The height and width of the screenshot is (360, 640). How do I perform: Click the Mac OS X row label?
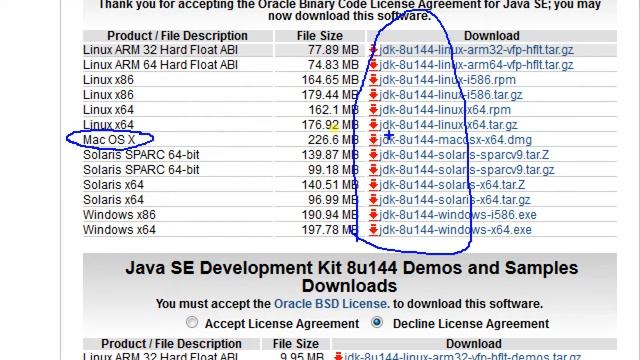[109, 140]
